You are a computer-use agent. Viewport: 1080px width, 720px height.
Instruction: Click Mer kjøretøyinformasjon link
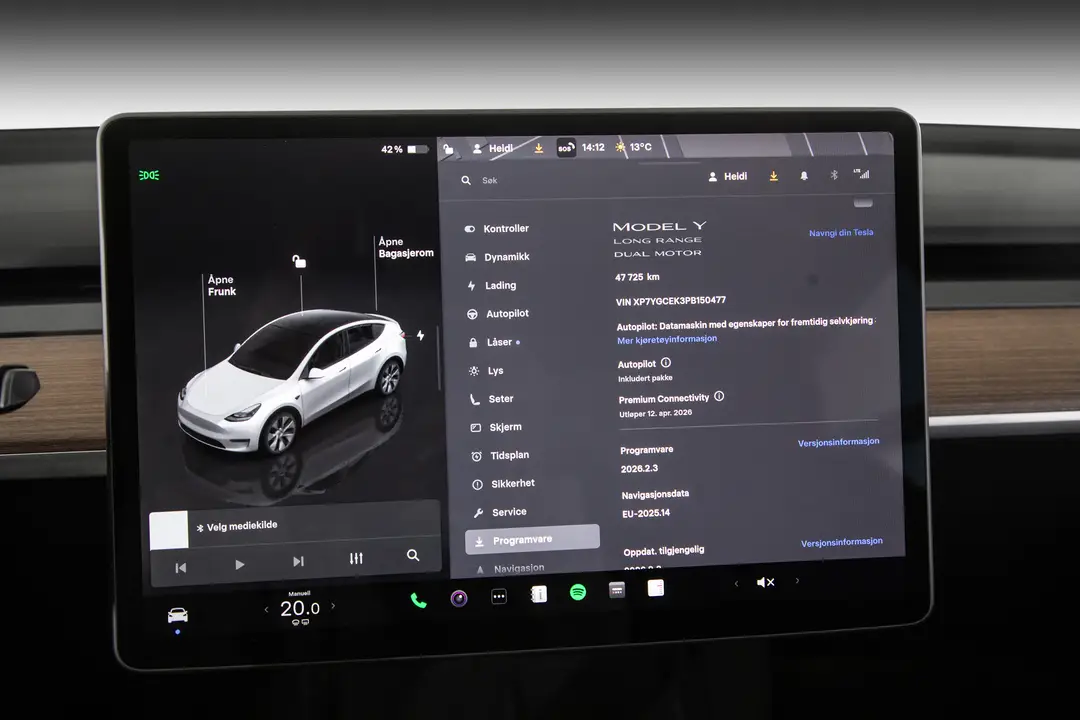click(667, 340)
